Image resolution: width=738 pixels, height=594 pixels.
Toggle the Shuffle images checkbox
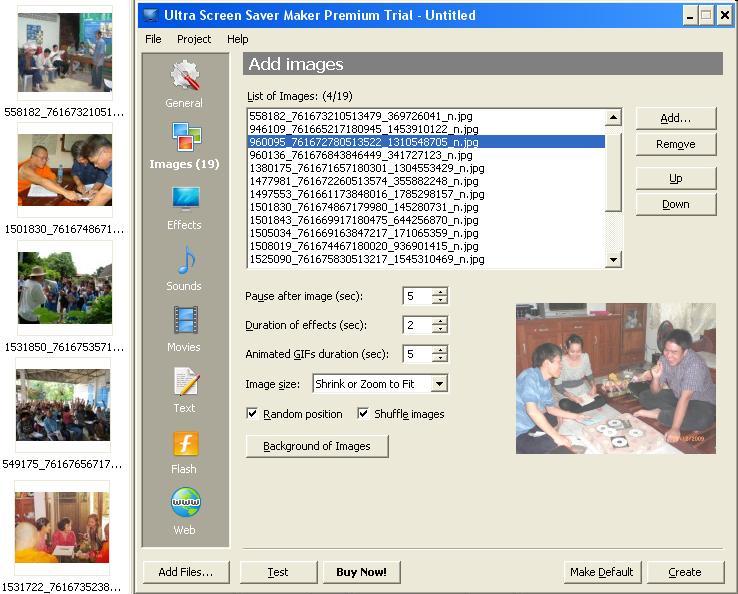tap(363, 414)
